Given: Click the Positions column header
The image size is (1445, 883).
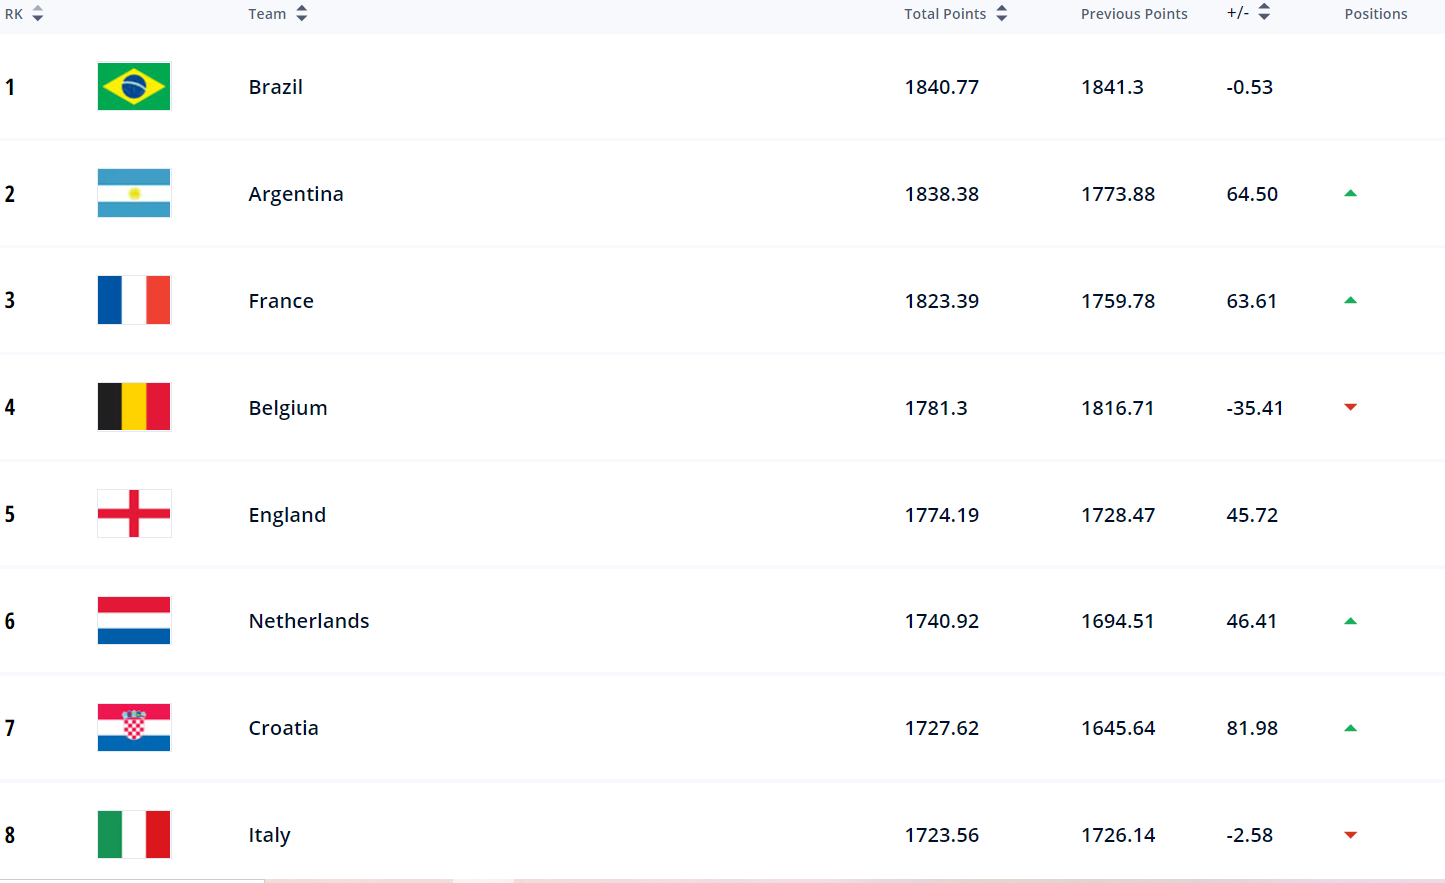Looking at the screenshot, I should pyautogui.click(x=1375, y=14).
